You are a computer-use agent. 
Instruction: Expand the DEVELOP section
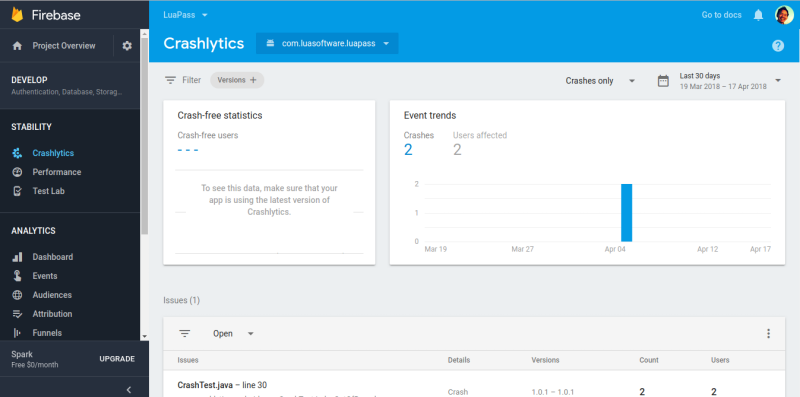click(x=70, y=85)
